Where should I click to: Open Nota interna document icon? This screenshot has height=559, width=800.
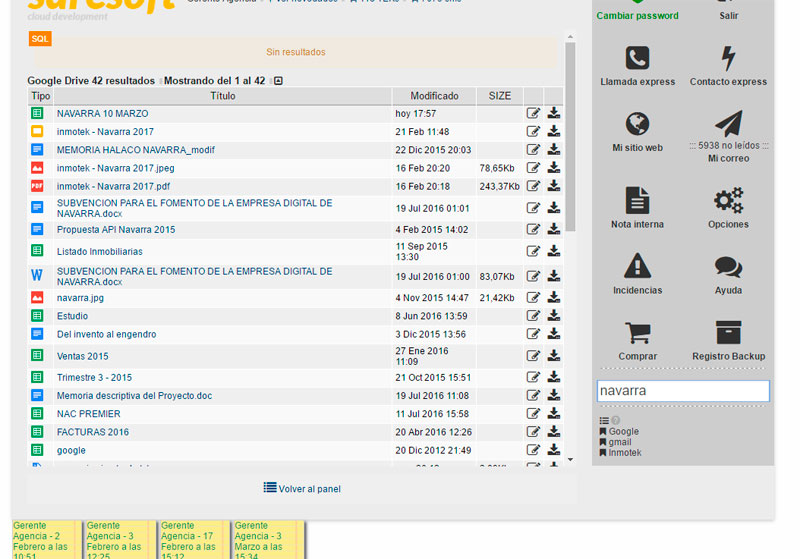coord(637,200)
